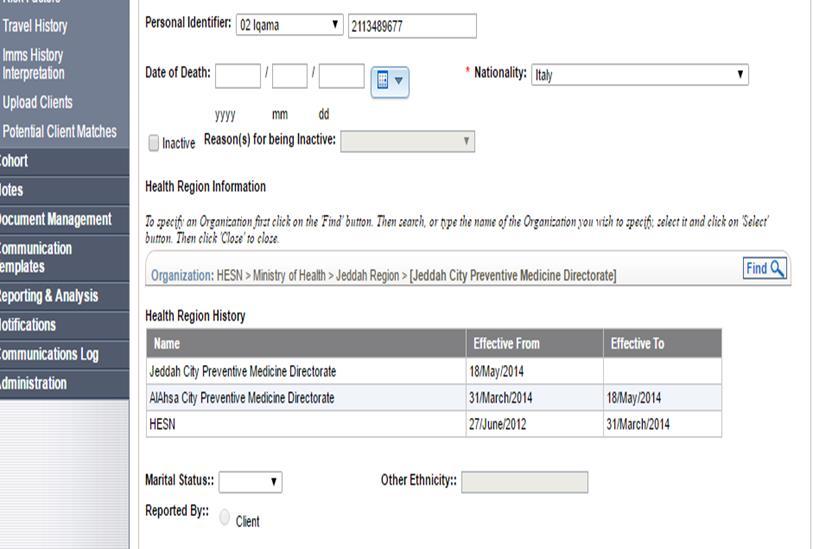Select the AlAhsa City Preventive Medicine Directorate row name
This screenshot has height=549, width=832.
coord(241,398)
